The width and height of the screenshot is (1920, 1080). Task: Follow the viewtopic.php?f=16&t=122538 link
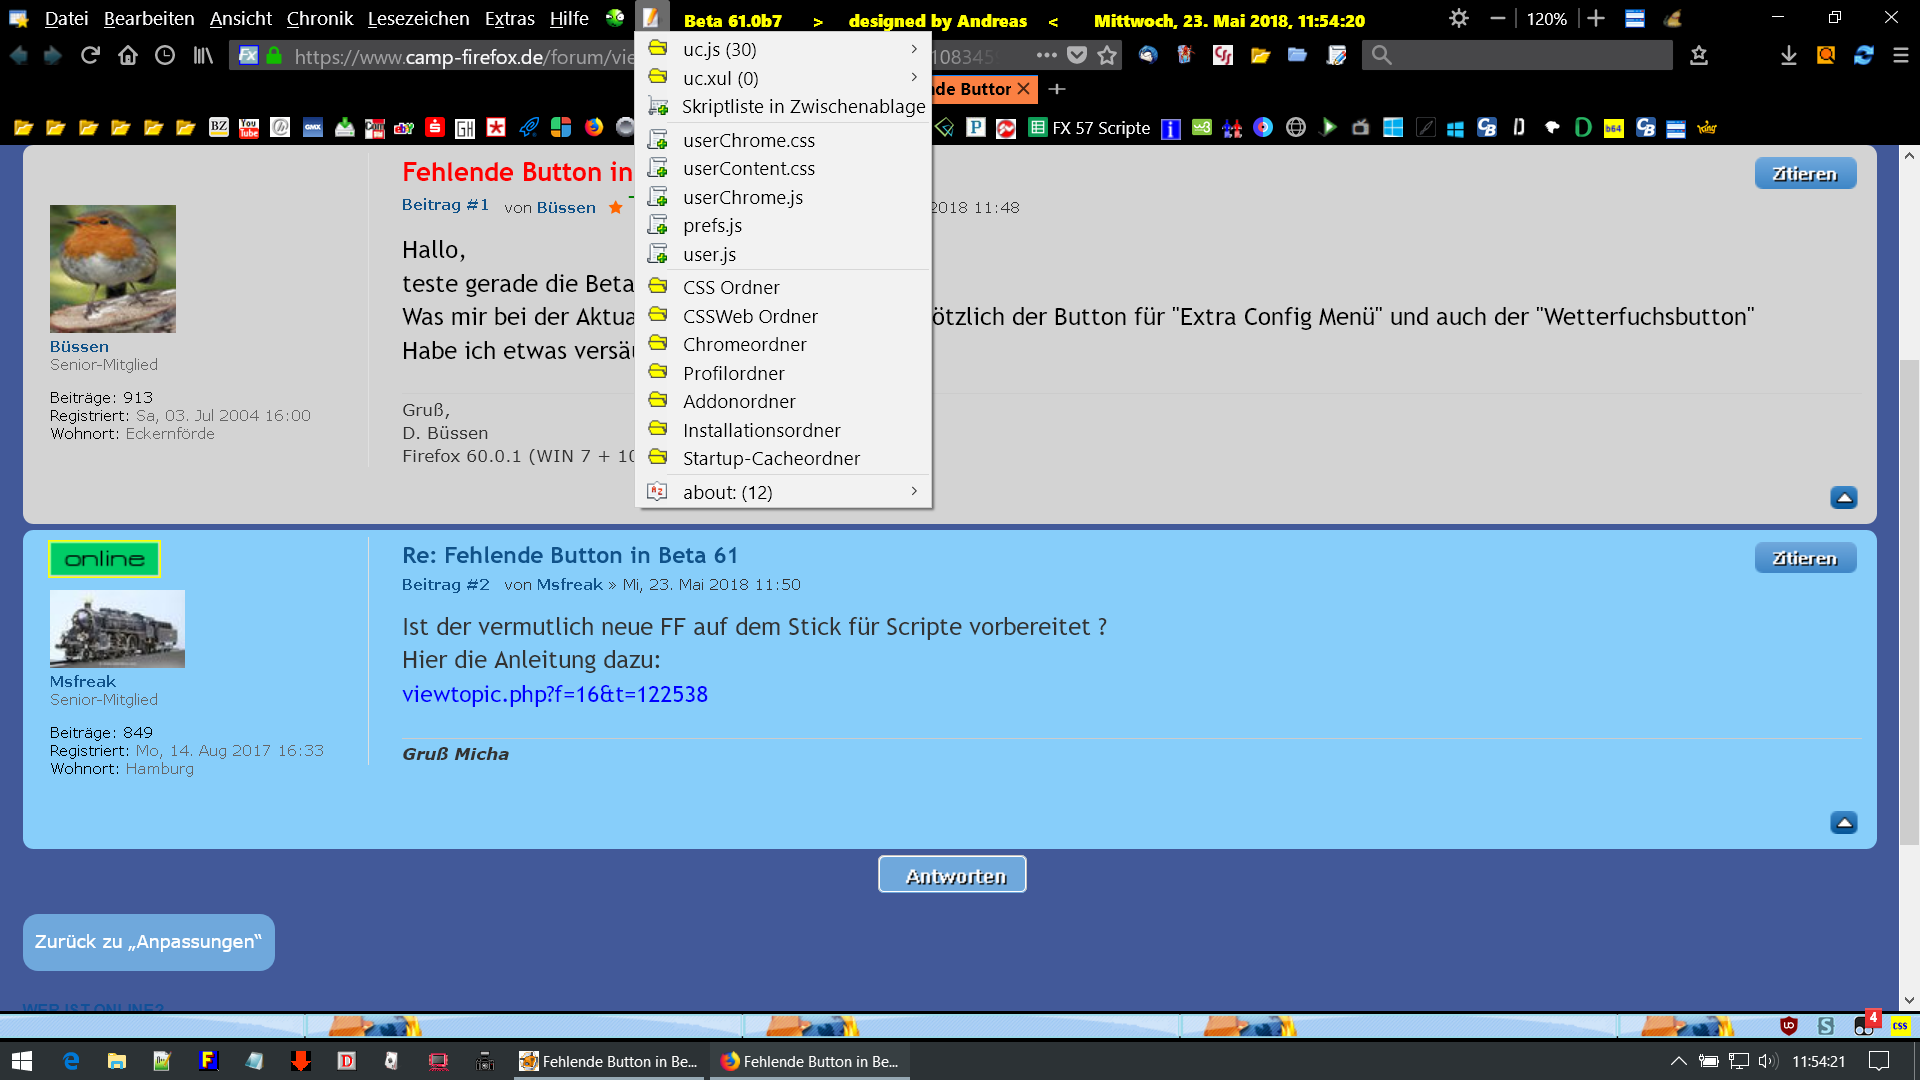554,694
